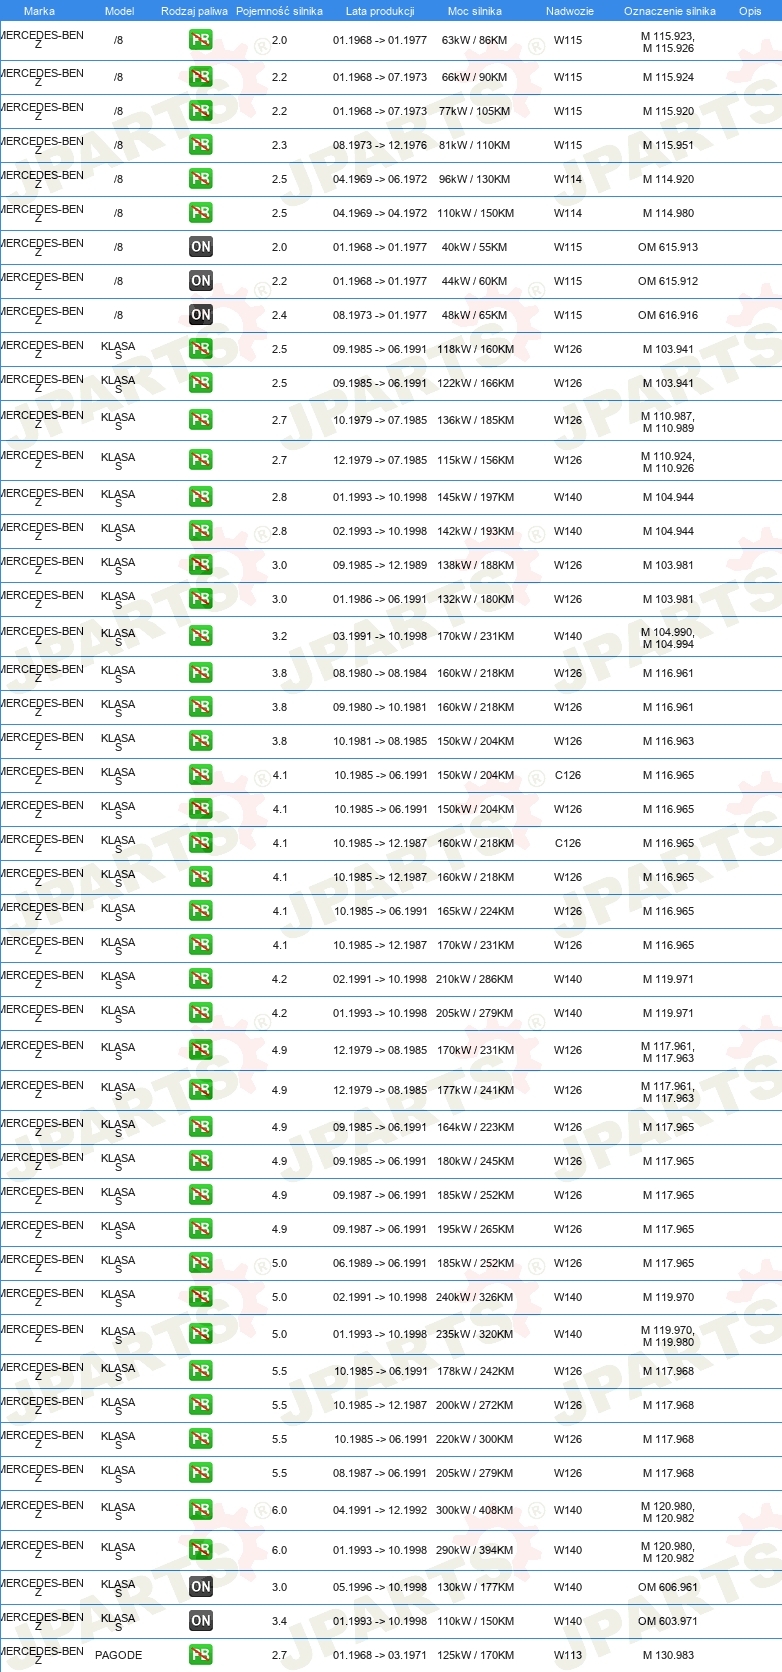Click the petrol fuel icon beside 77kW / 105KM
The height and width of the screenshot is (1672, 782).
[201, 111]
